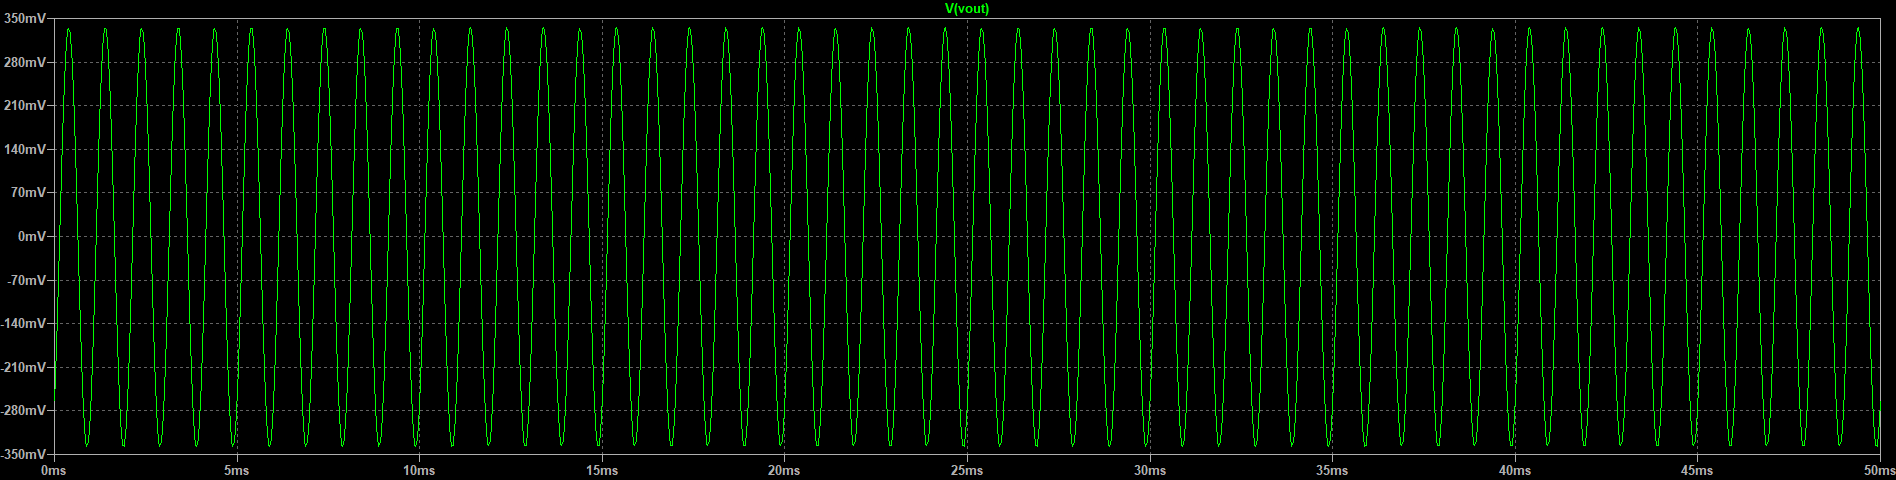Click the V(vout) trace label
Image resolution: width=1896 pixels, height=480 pixels.
coord(967,9)
